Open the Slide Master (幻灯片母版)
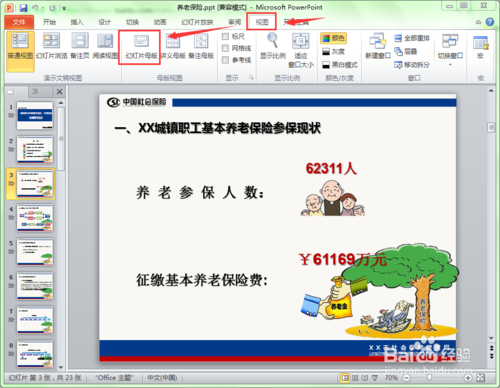 coord(141,46)
